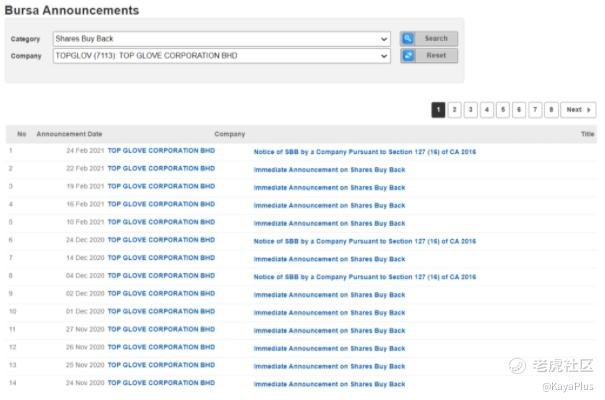
Task: Open the 02 Dec 2020 Immediate Announcement link
Action: click(330, 295)
